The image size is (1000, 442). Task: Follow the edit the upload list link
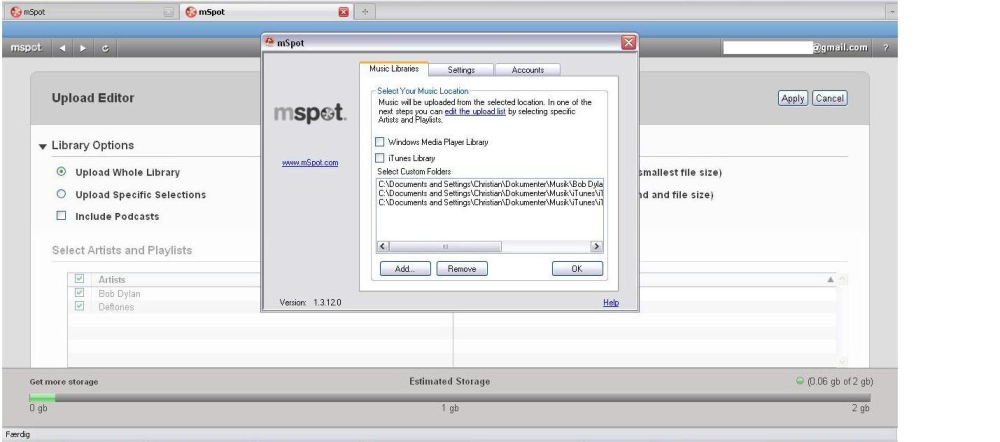475,111
